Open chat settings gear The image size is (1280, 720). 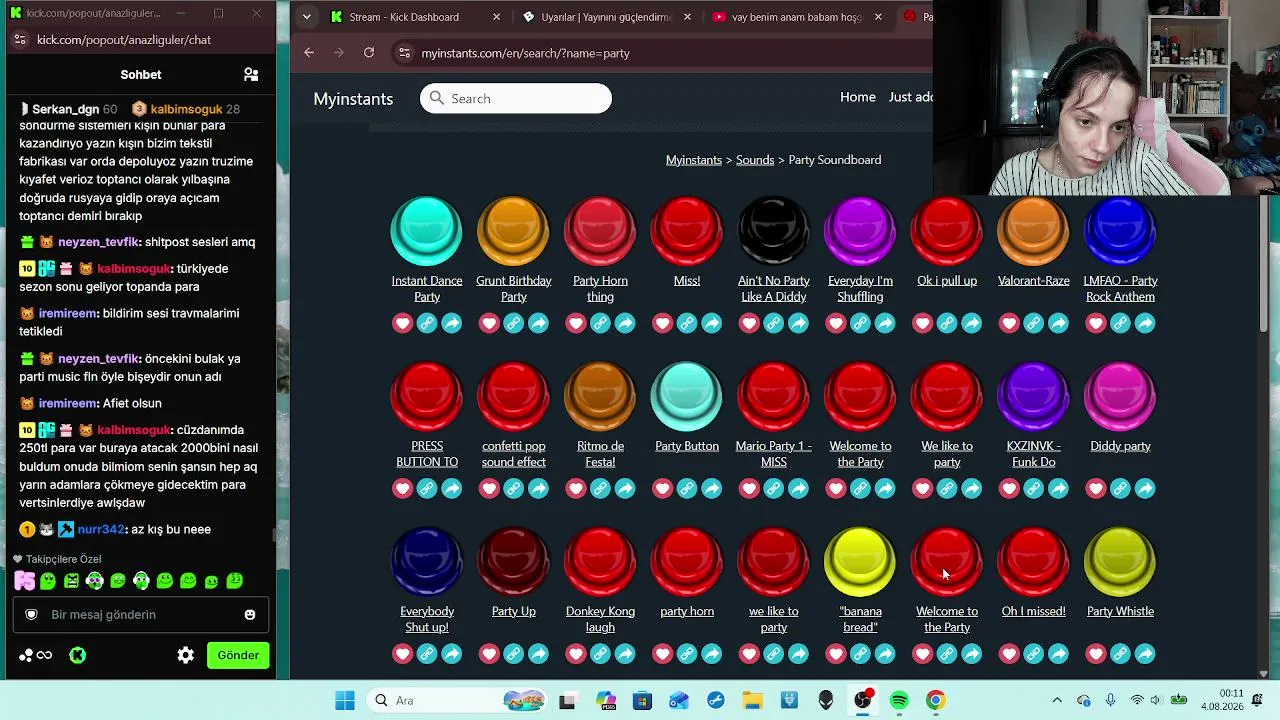[x=185, y=655]
